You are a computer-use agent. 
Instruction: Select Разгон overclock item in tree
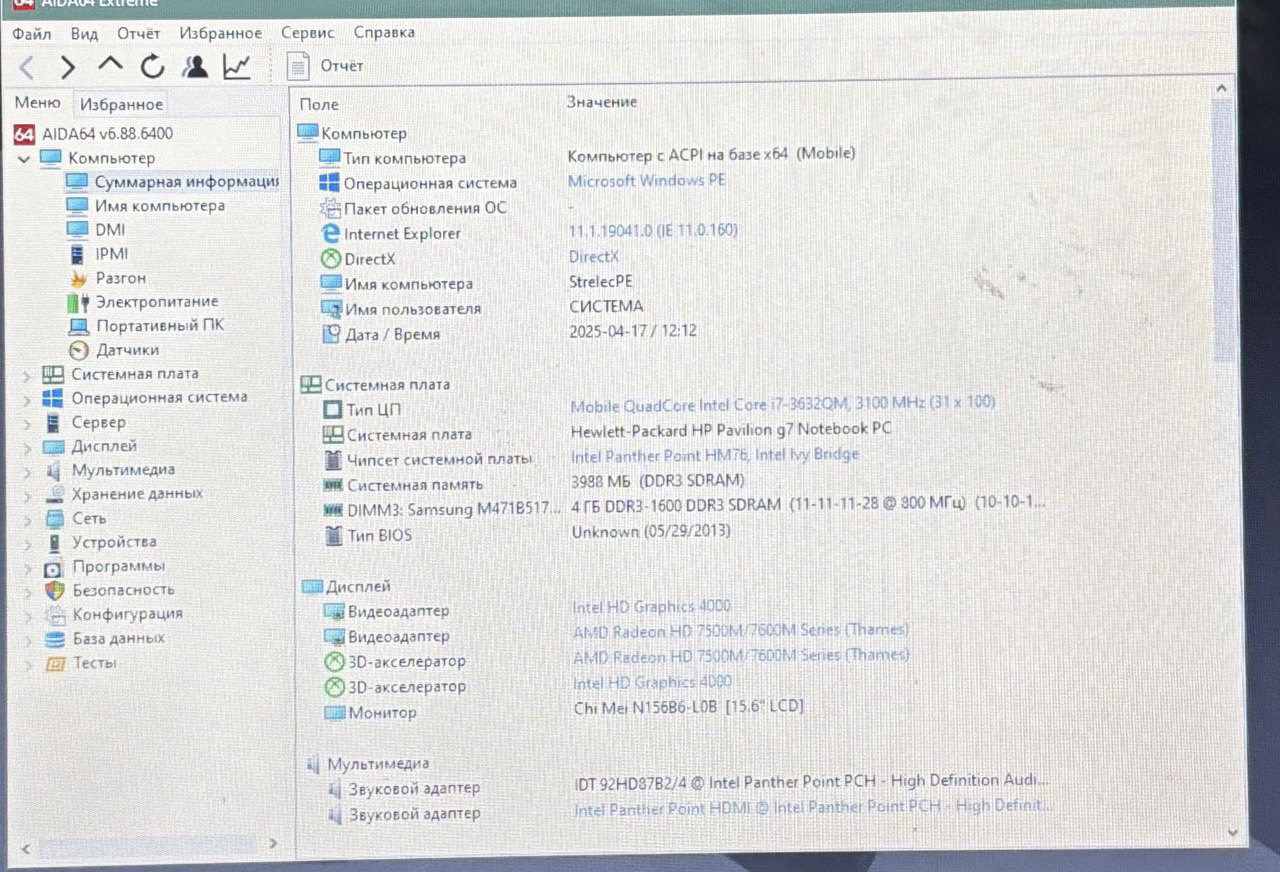pyautogui.click(x=120, y=278)
